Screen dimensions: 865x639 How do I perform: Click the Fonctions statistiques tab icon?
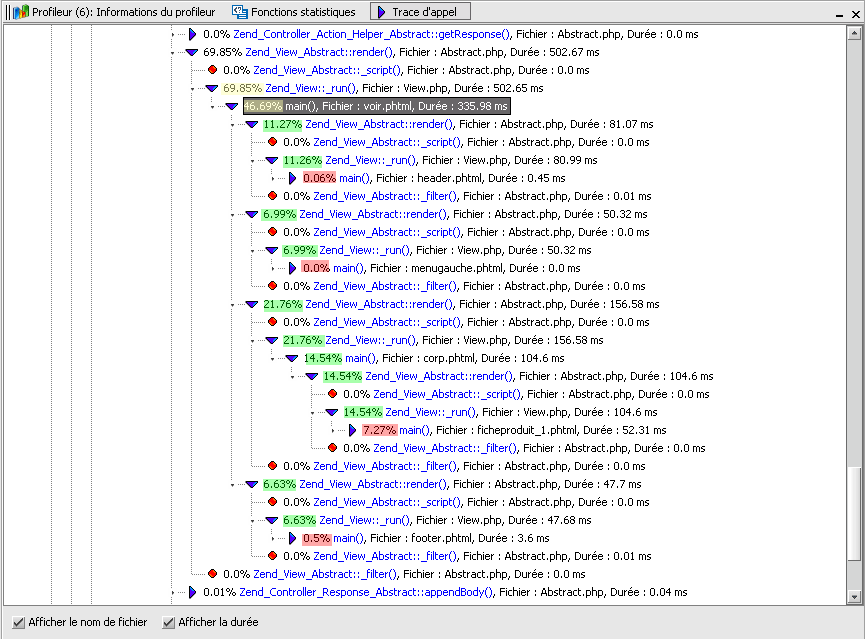point(239,12)
